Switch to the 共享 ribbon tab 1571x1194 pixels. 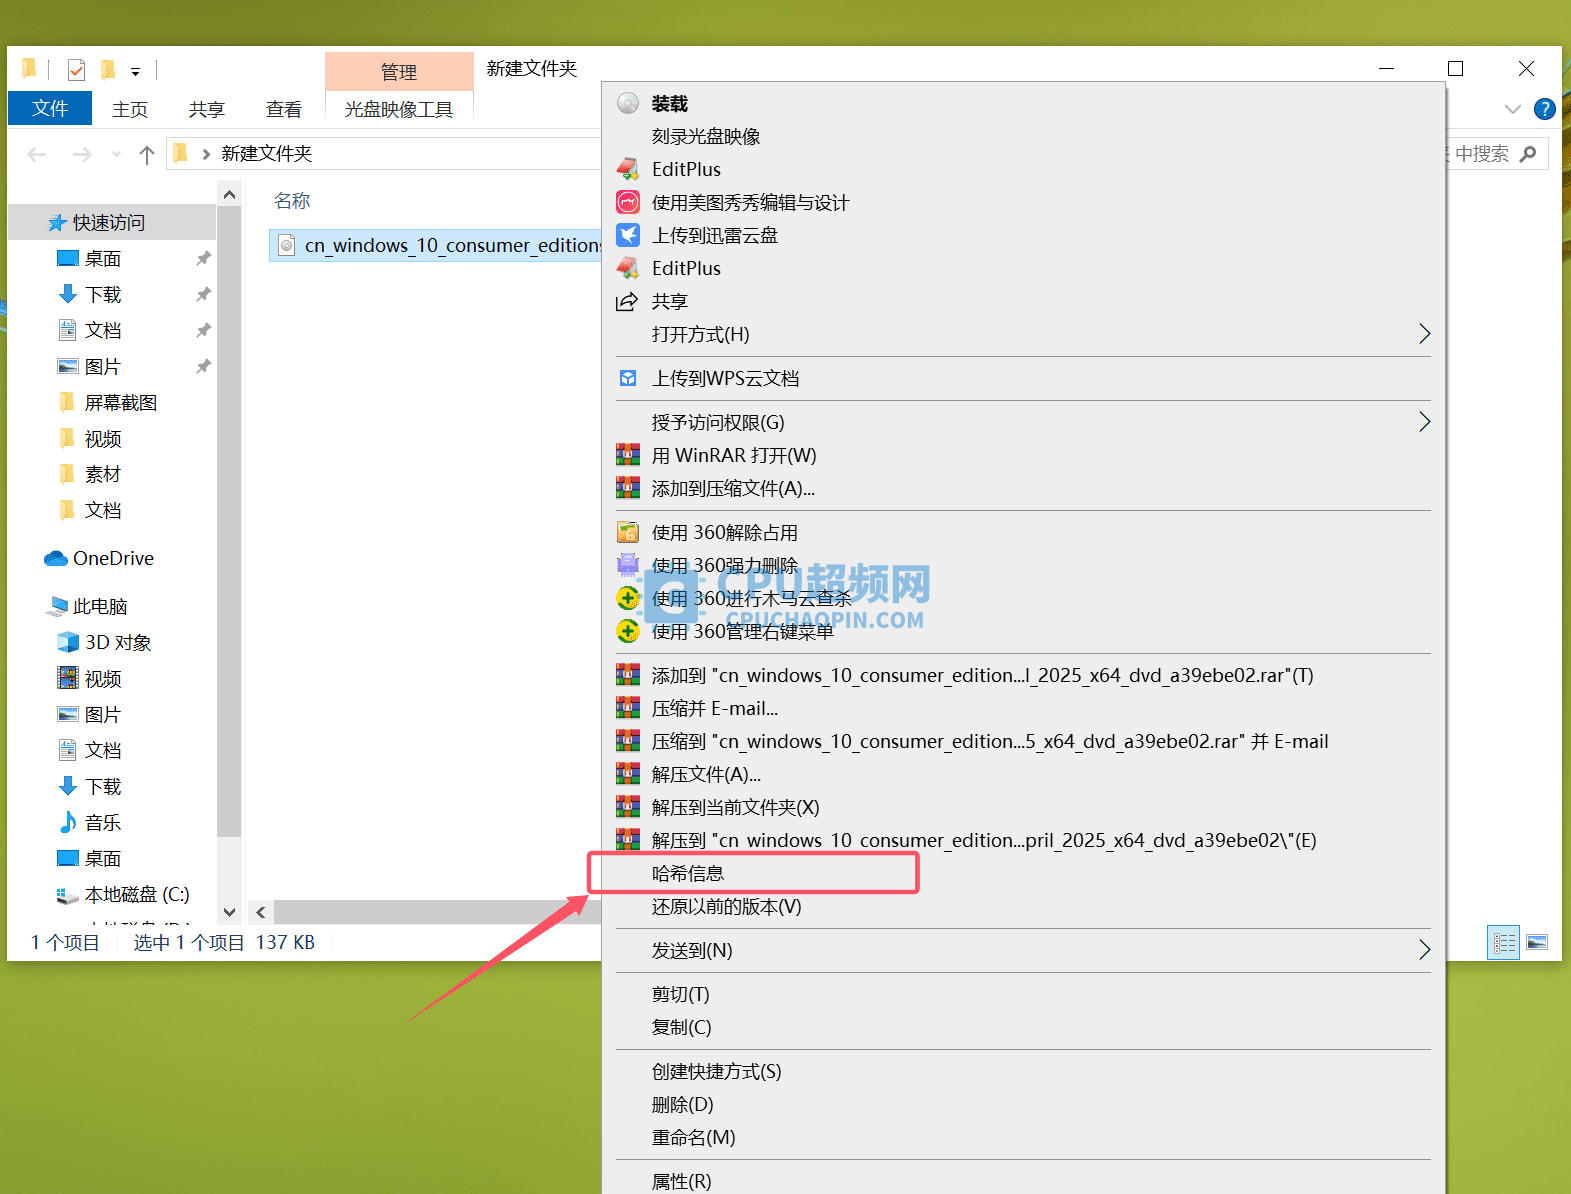(x=207, y=109)
